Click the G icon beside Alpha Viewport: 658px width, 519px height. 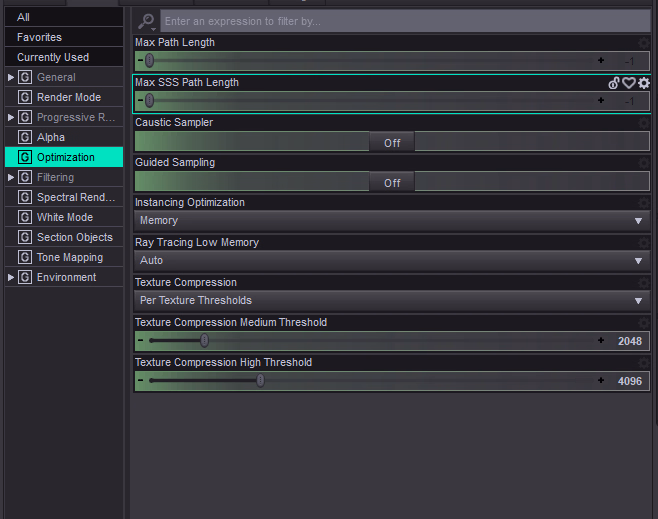pos(25,137)
